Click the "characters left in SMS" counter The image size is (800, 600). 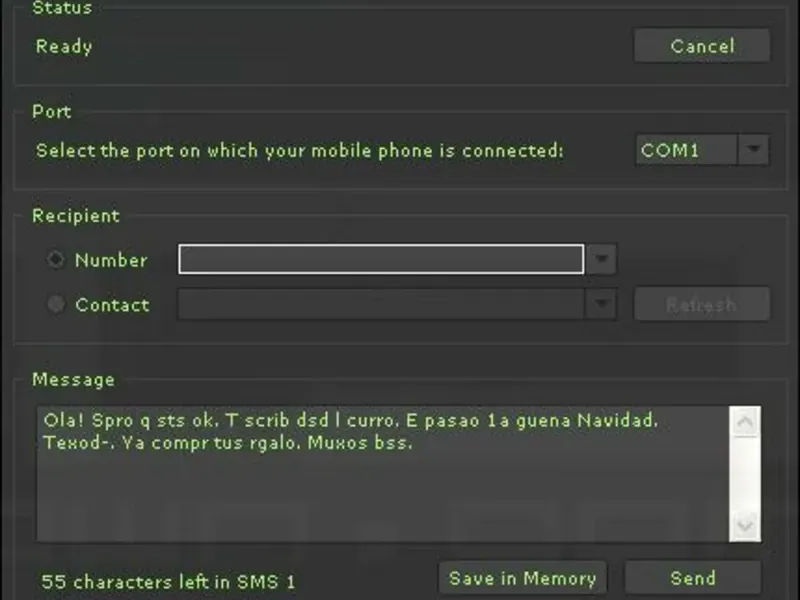coord(168,582)
